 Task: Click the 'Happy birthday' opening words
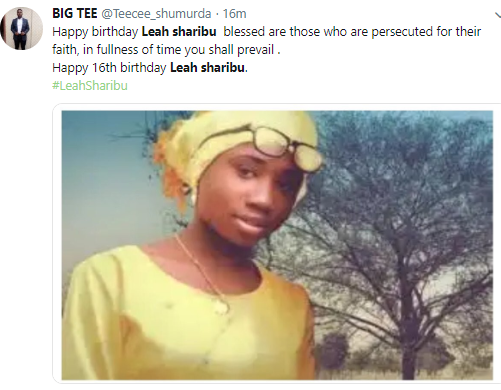[x=95, y=32]
